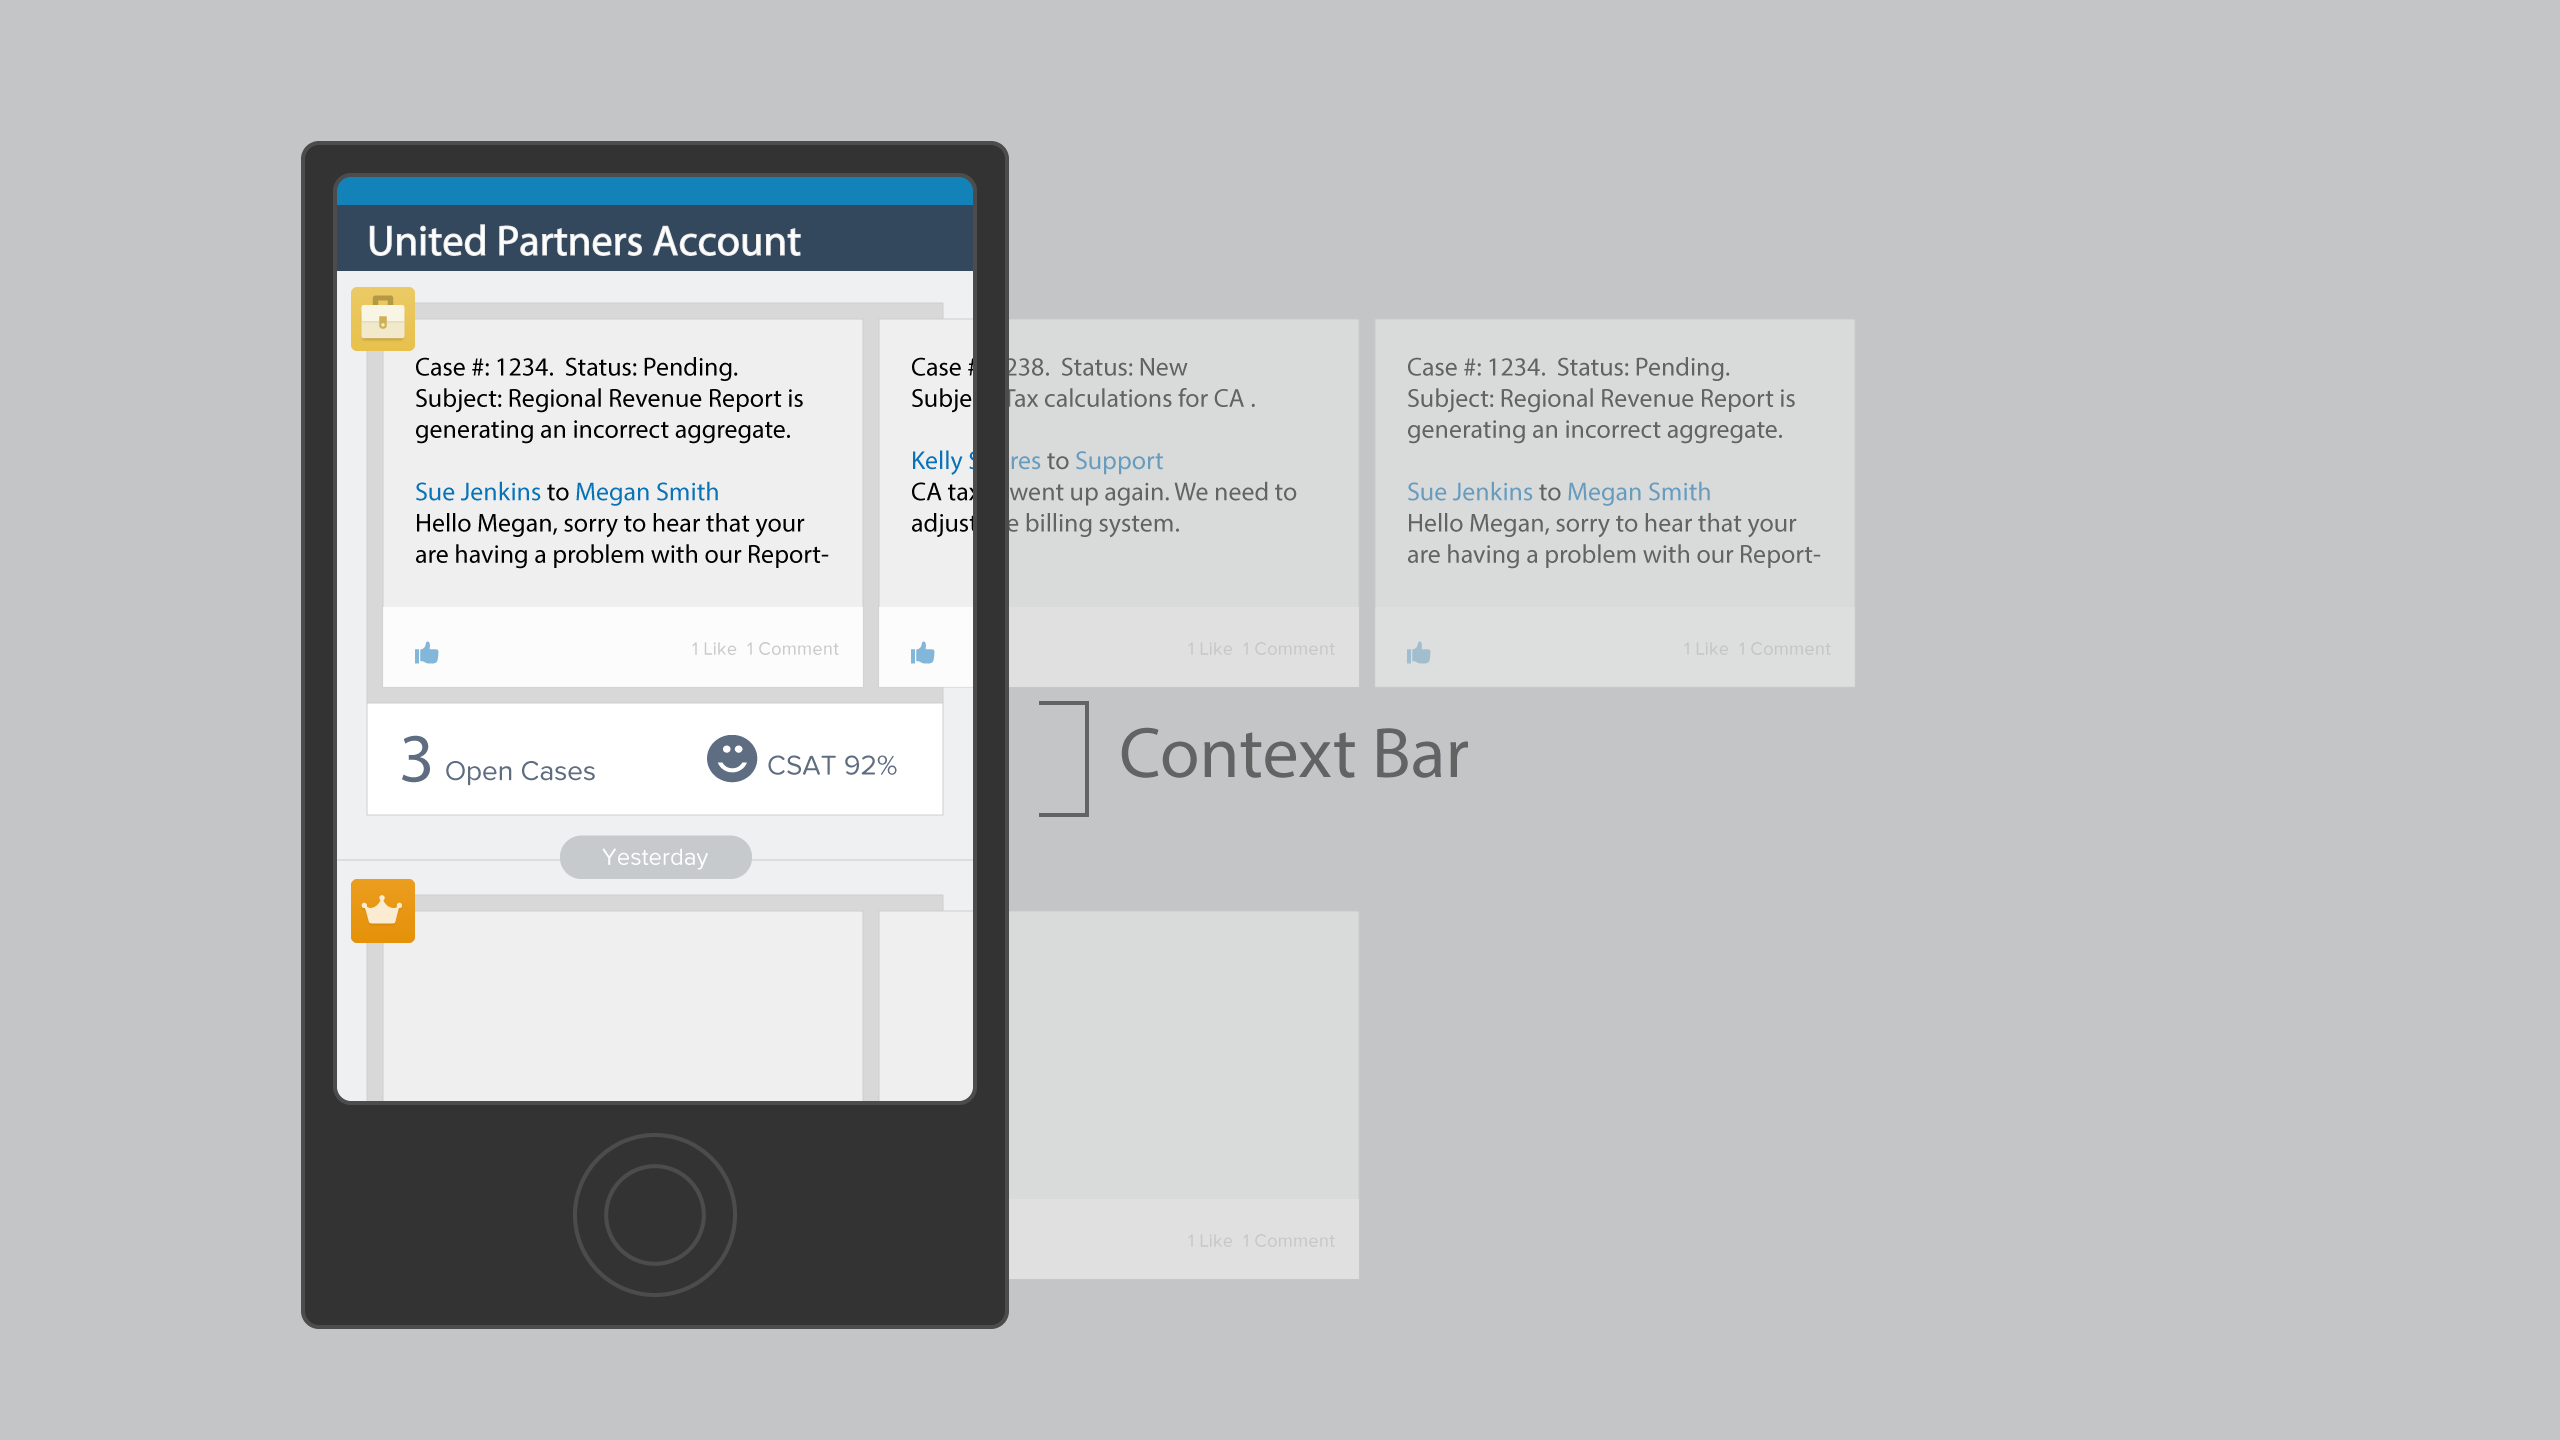2560x1440 pixels.
Task: Click the thumbs up icon on first case card
Action: click(x=427, y=652)
